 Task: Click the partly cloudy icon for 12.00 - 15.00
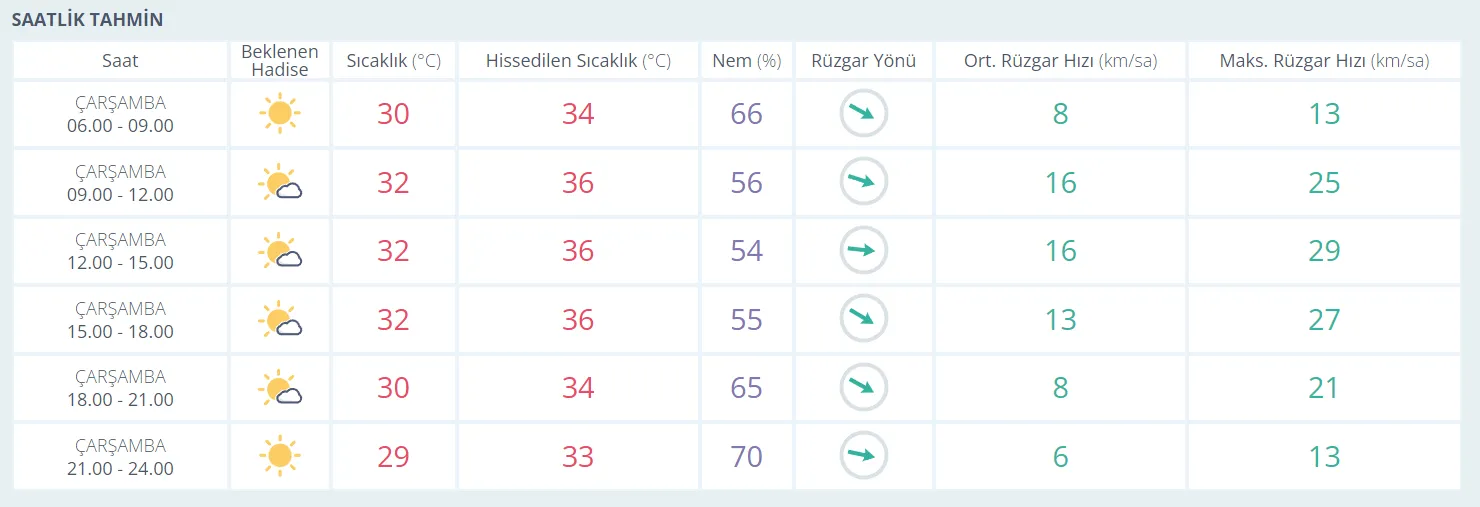(x=279, y=251)
